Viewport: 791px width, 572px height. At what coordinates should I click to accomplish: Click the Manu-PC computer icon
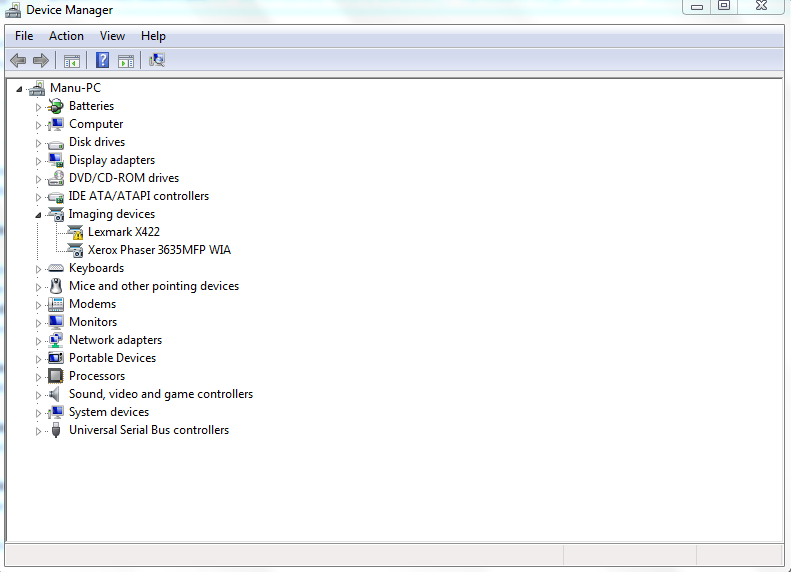[x=37, y=88]
